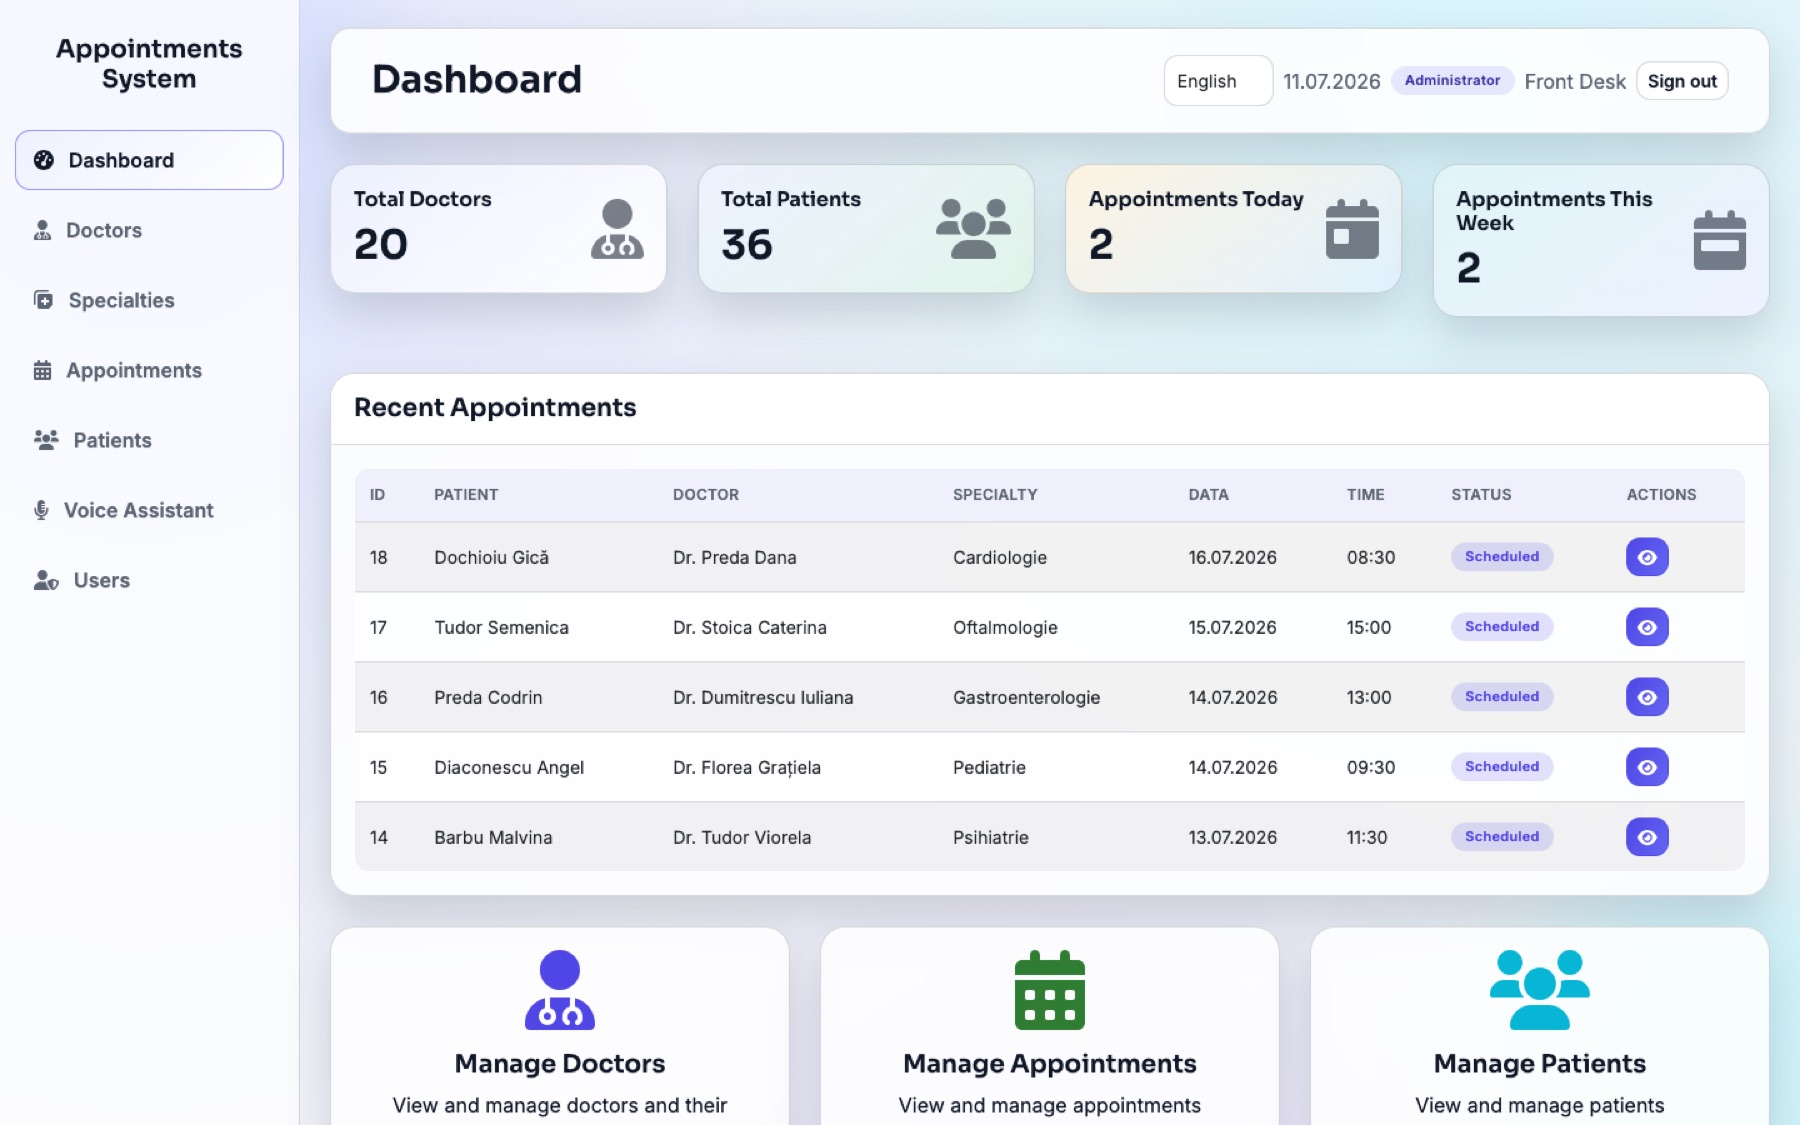View appointment 14 for Barbu Malvina
The image size is (1800, 1125).
click(x=1647, y=837)
